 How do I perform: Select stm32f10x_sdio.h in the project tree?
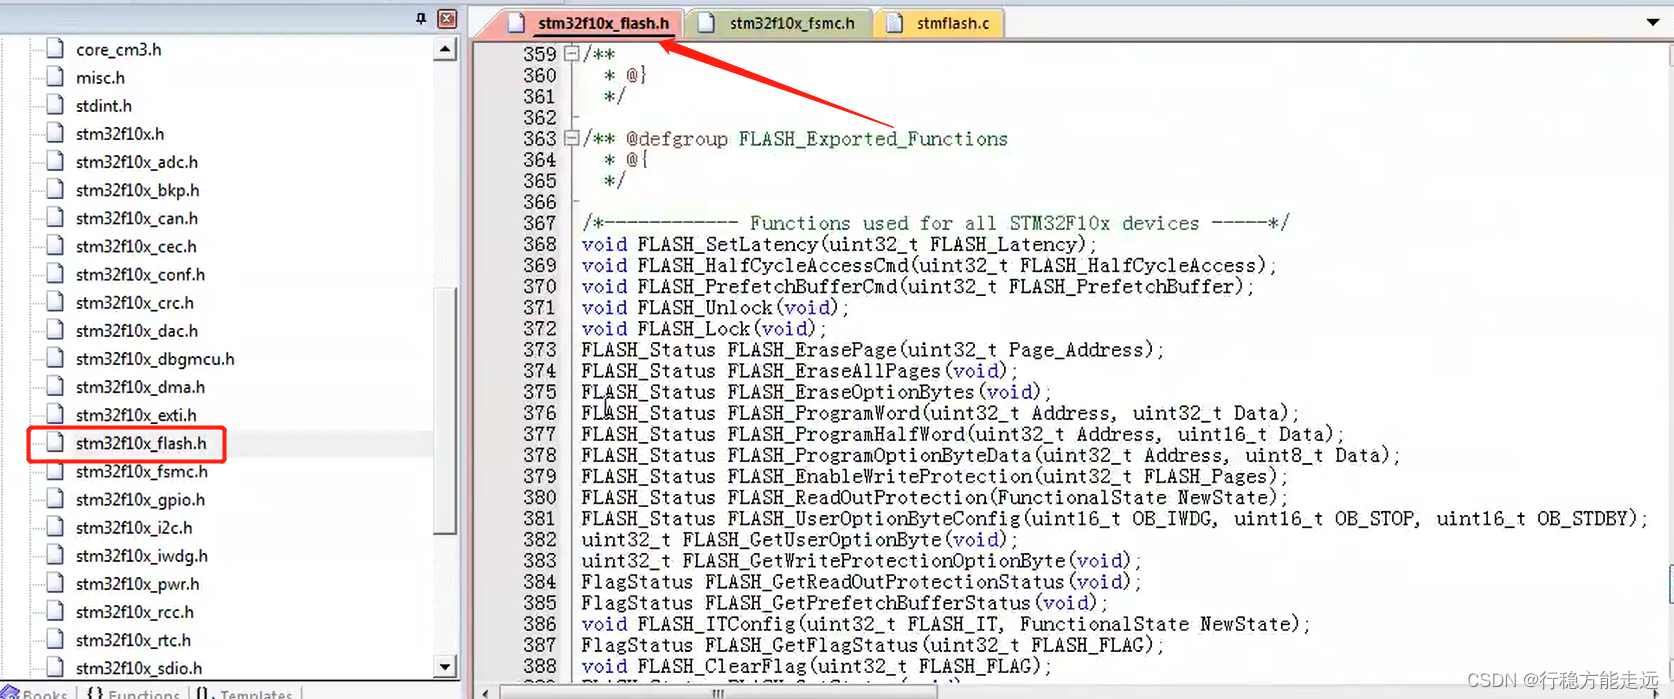[139, 667]
